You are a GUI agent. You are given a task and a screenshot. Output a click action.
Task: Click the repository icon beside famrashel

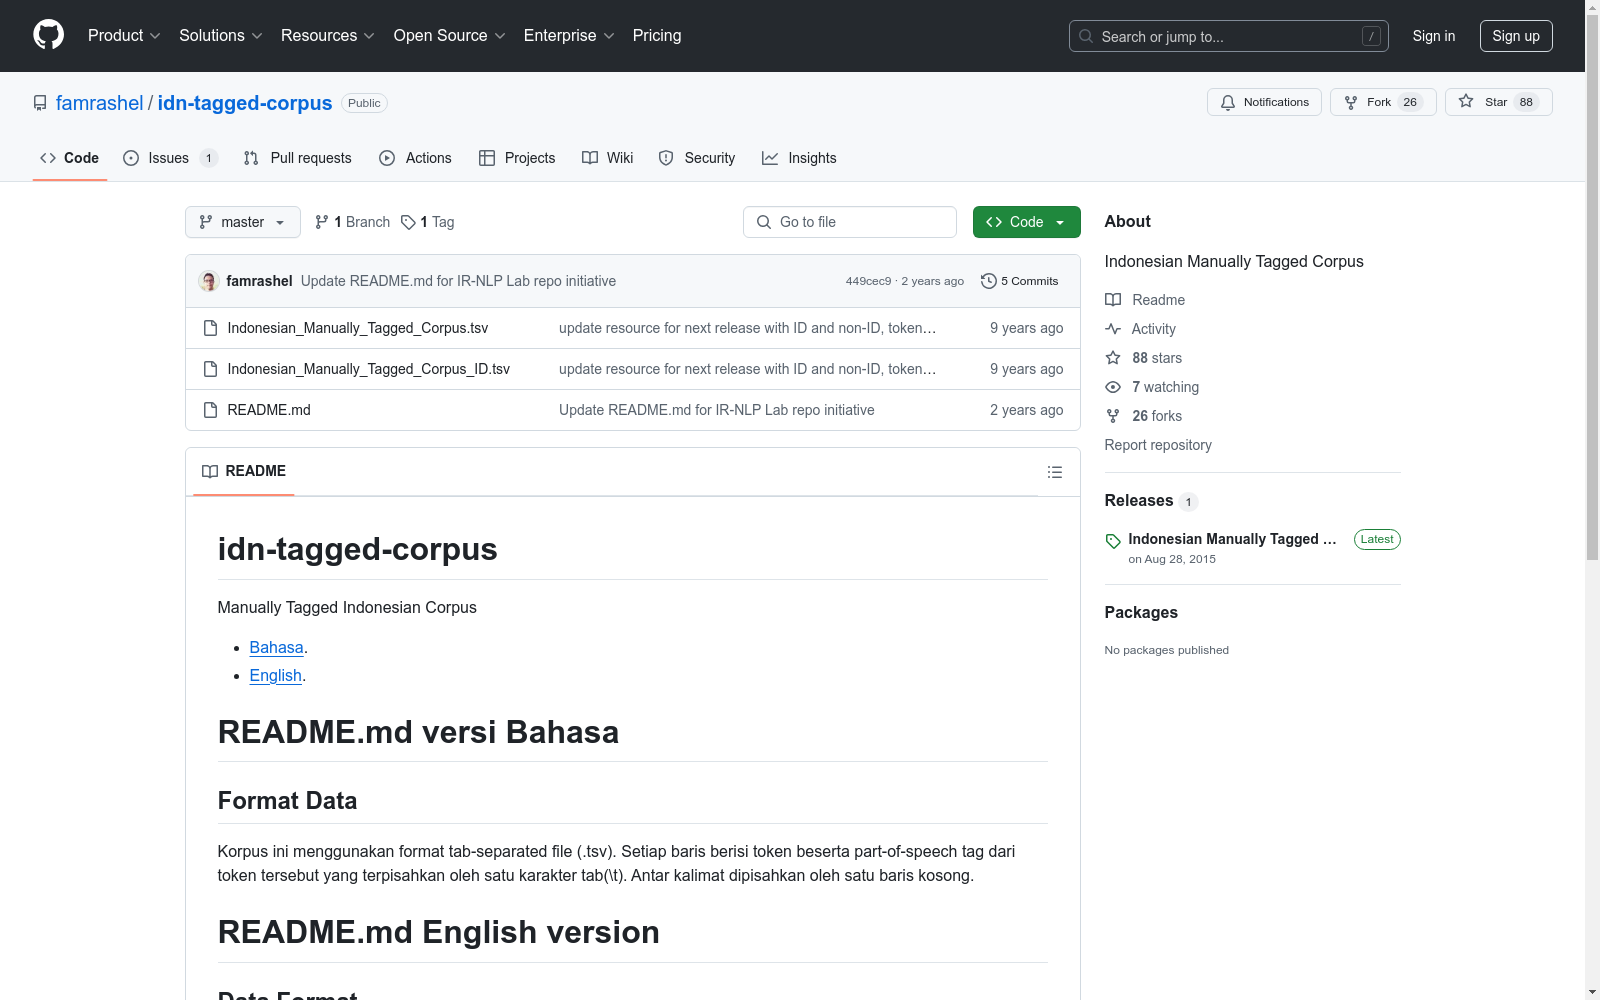(x=40, y=103)
